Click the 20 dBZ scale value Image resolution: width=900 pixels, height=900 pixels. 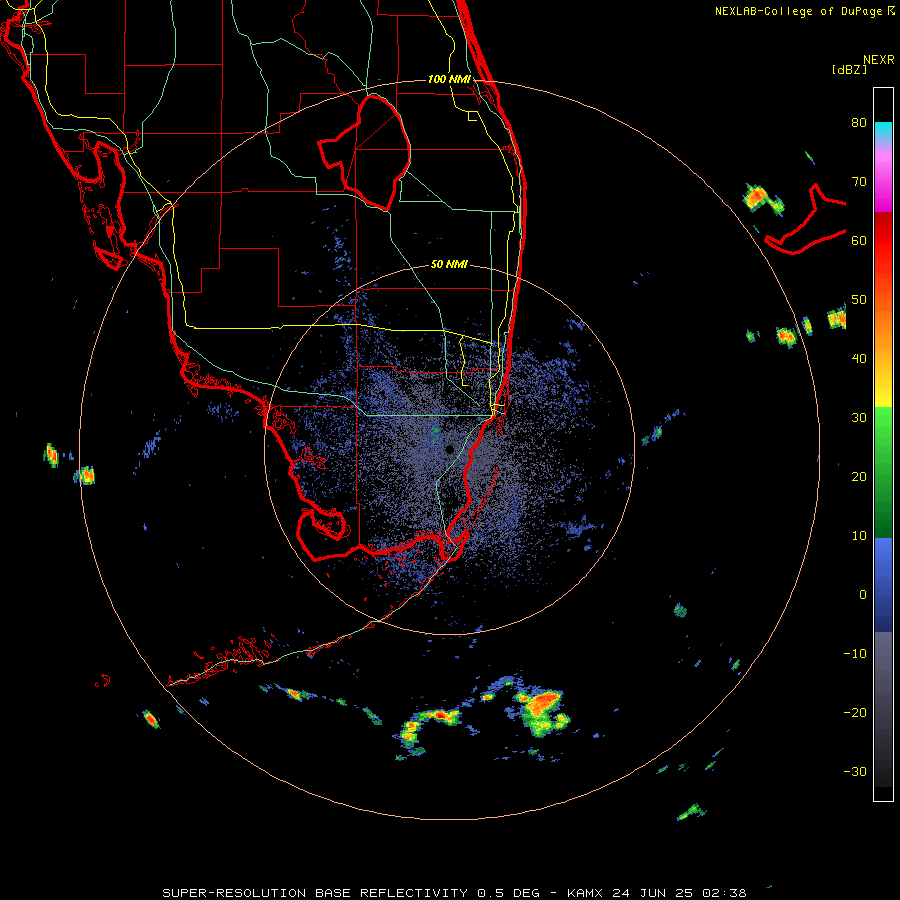click(859, 476)
